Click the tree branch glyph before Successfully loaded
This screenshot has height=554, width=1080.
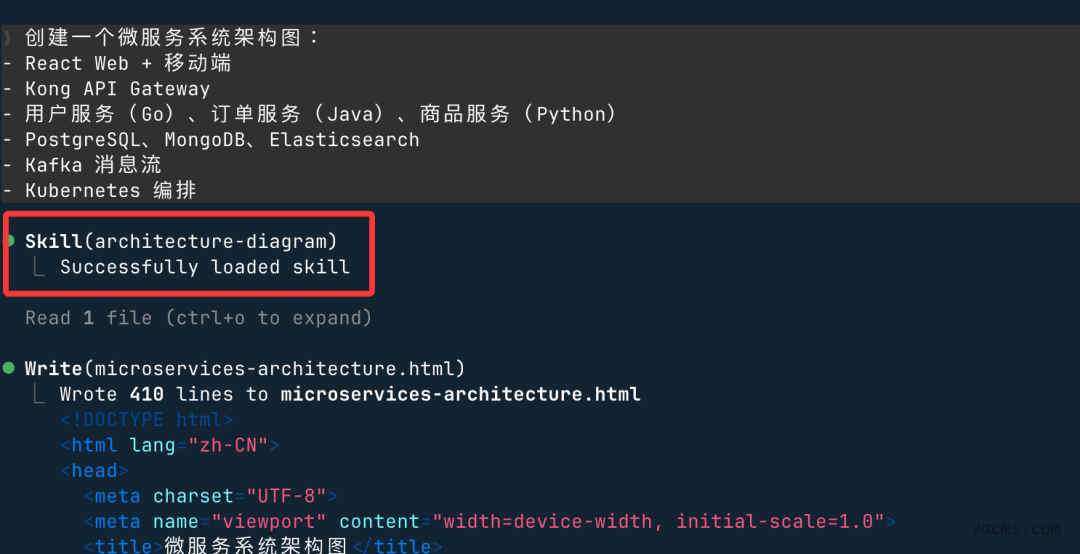tap(39, 267)
